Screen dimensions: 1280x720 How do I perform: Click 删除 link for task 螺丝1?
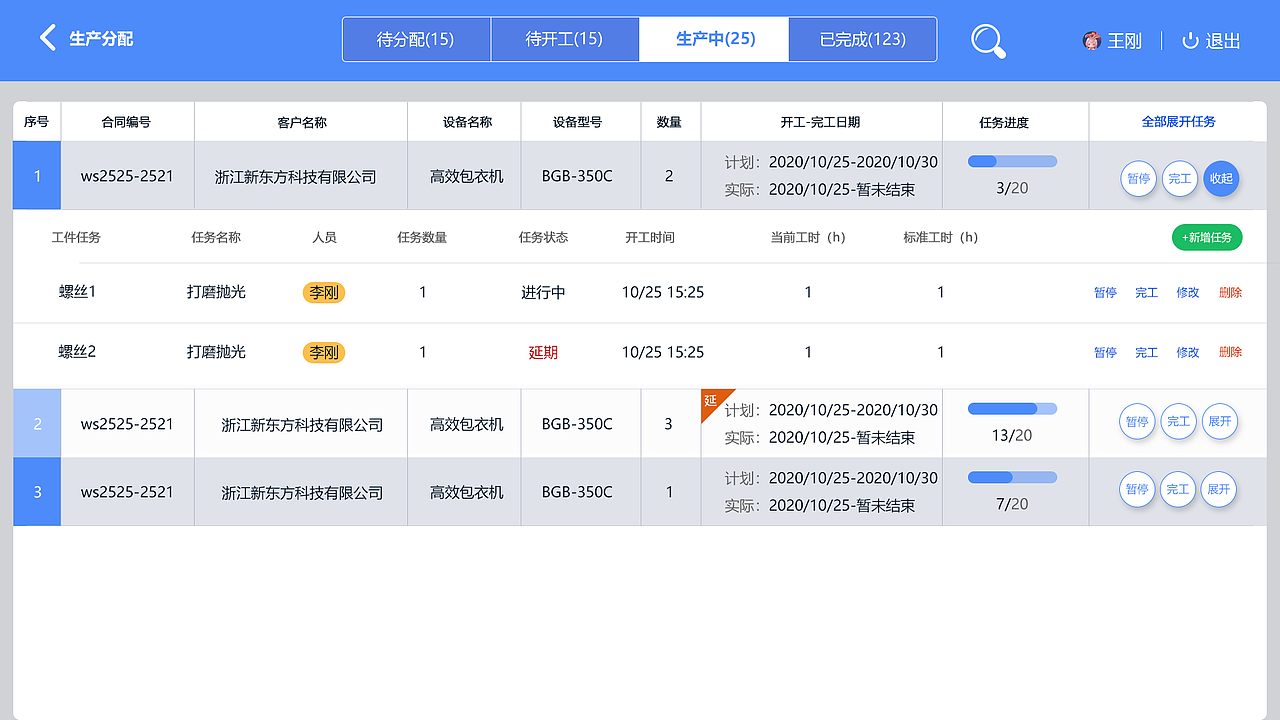coord(1230,293)
